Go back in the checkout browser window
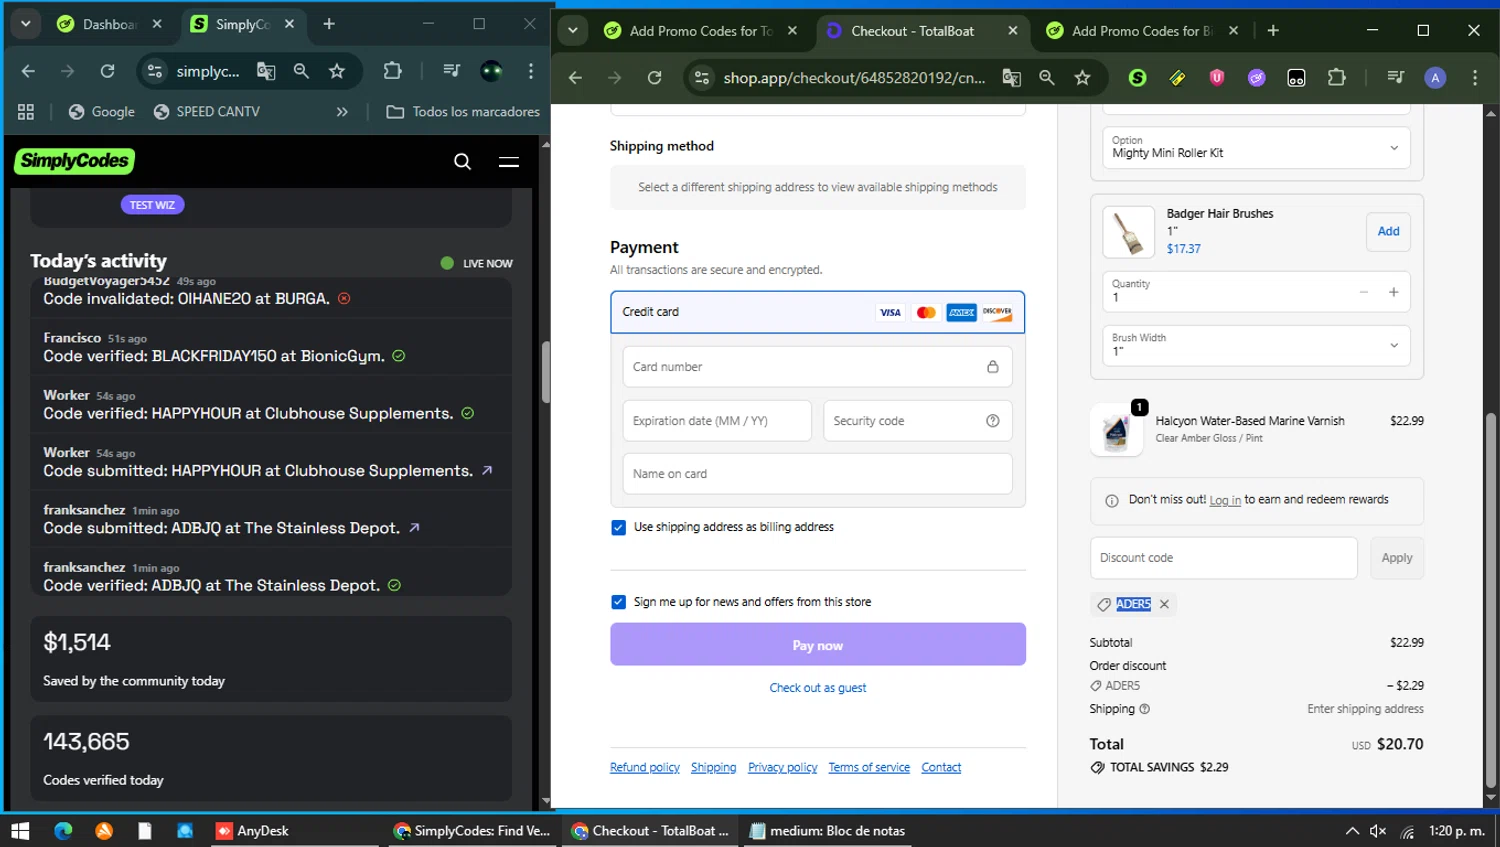 575,78
